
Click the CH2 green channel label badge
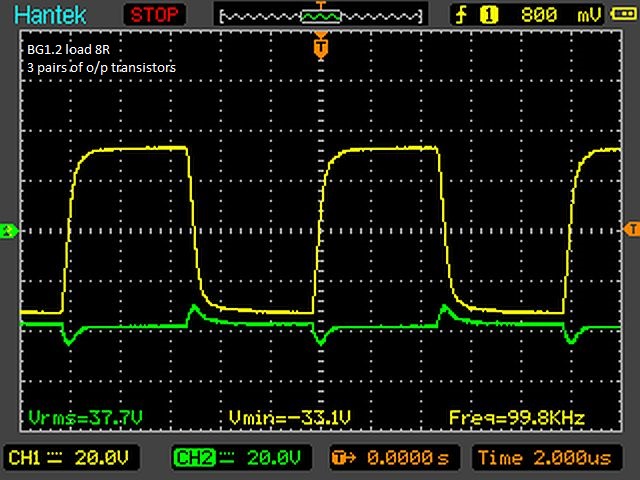pos(192,457)
